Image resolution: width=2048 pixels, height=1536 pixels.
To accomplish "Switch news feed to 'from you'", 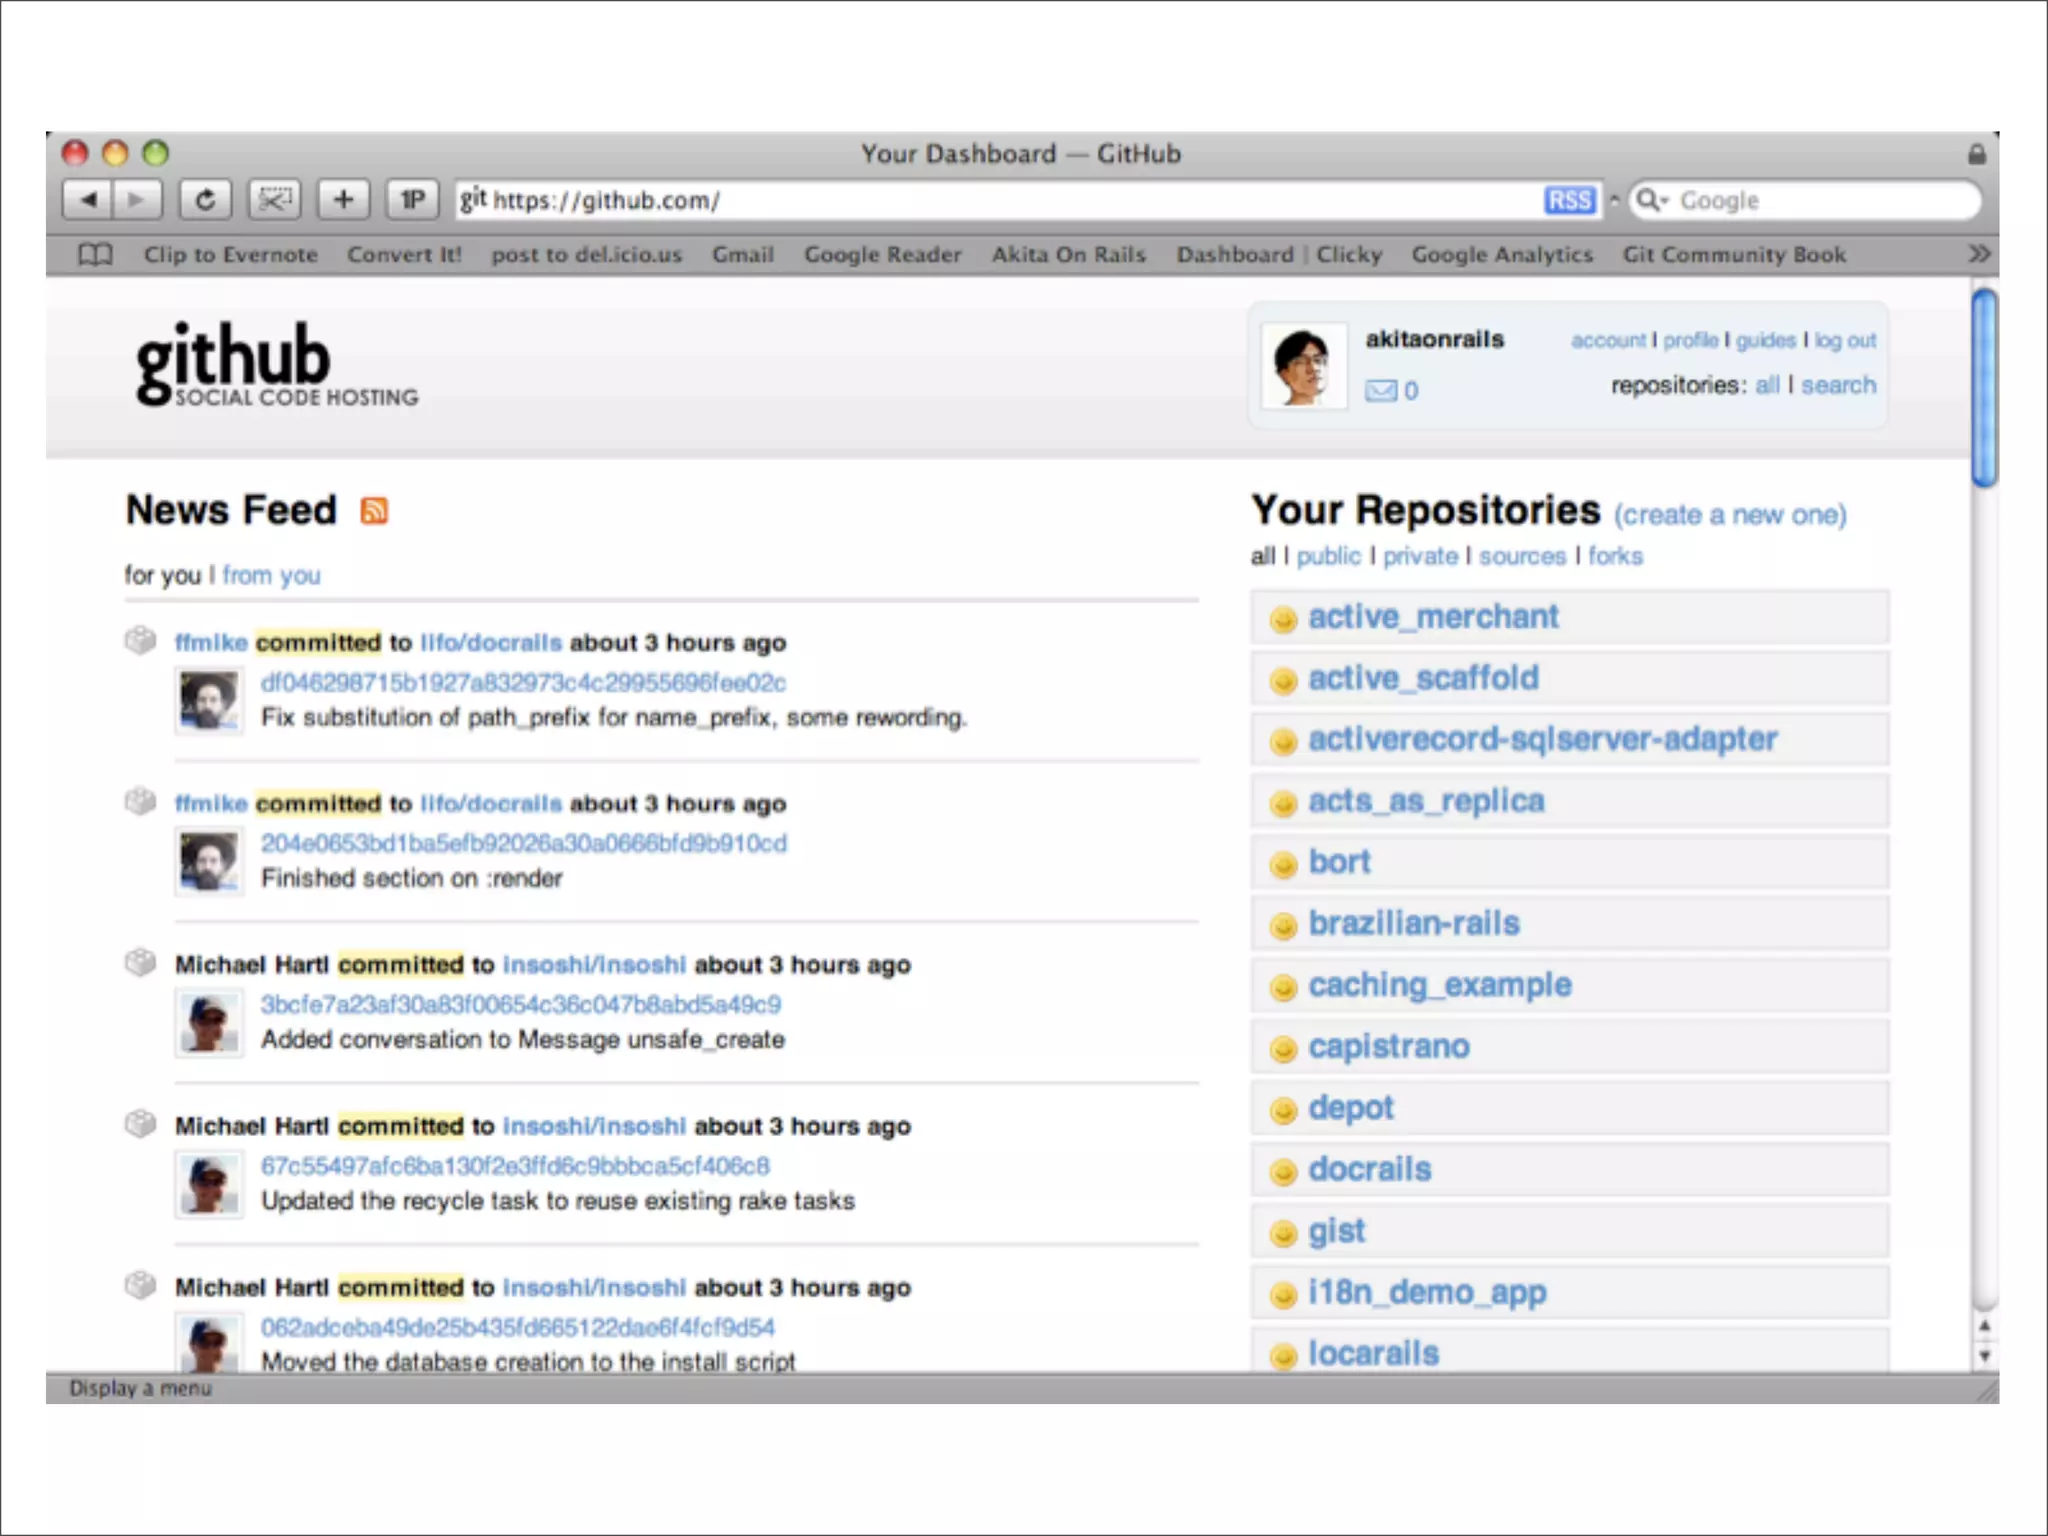I will point(271,575).
